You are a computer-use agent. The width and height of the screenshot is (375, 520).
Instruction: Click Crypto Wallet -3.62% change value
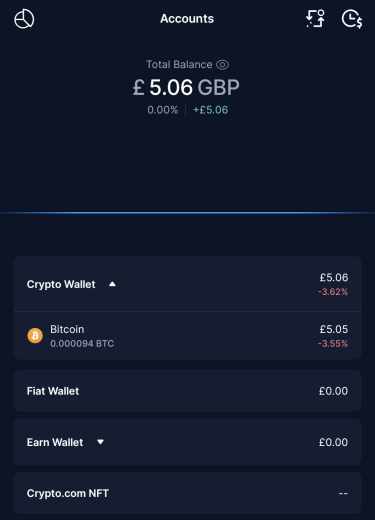[x=333, y=292]
